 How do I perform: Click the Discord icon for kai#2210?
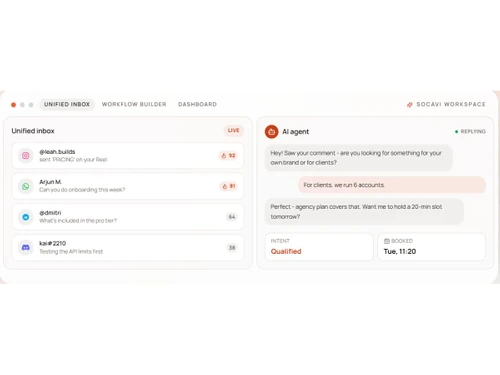click(26, 248)
